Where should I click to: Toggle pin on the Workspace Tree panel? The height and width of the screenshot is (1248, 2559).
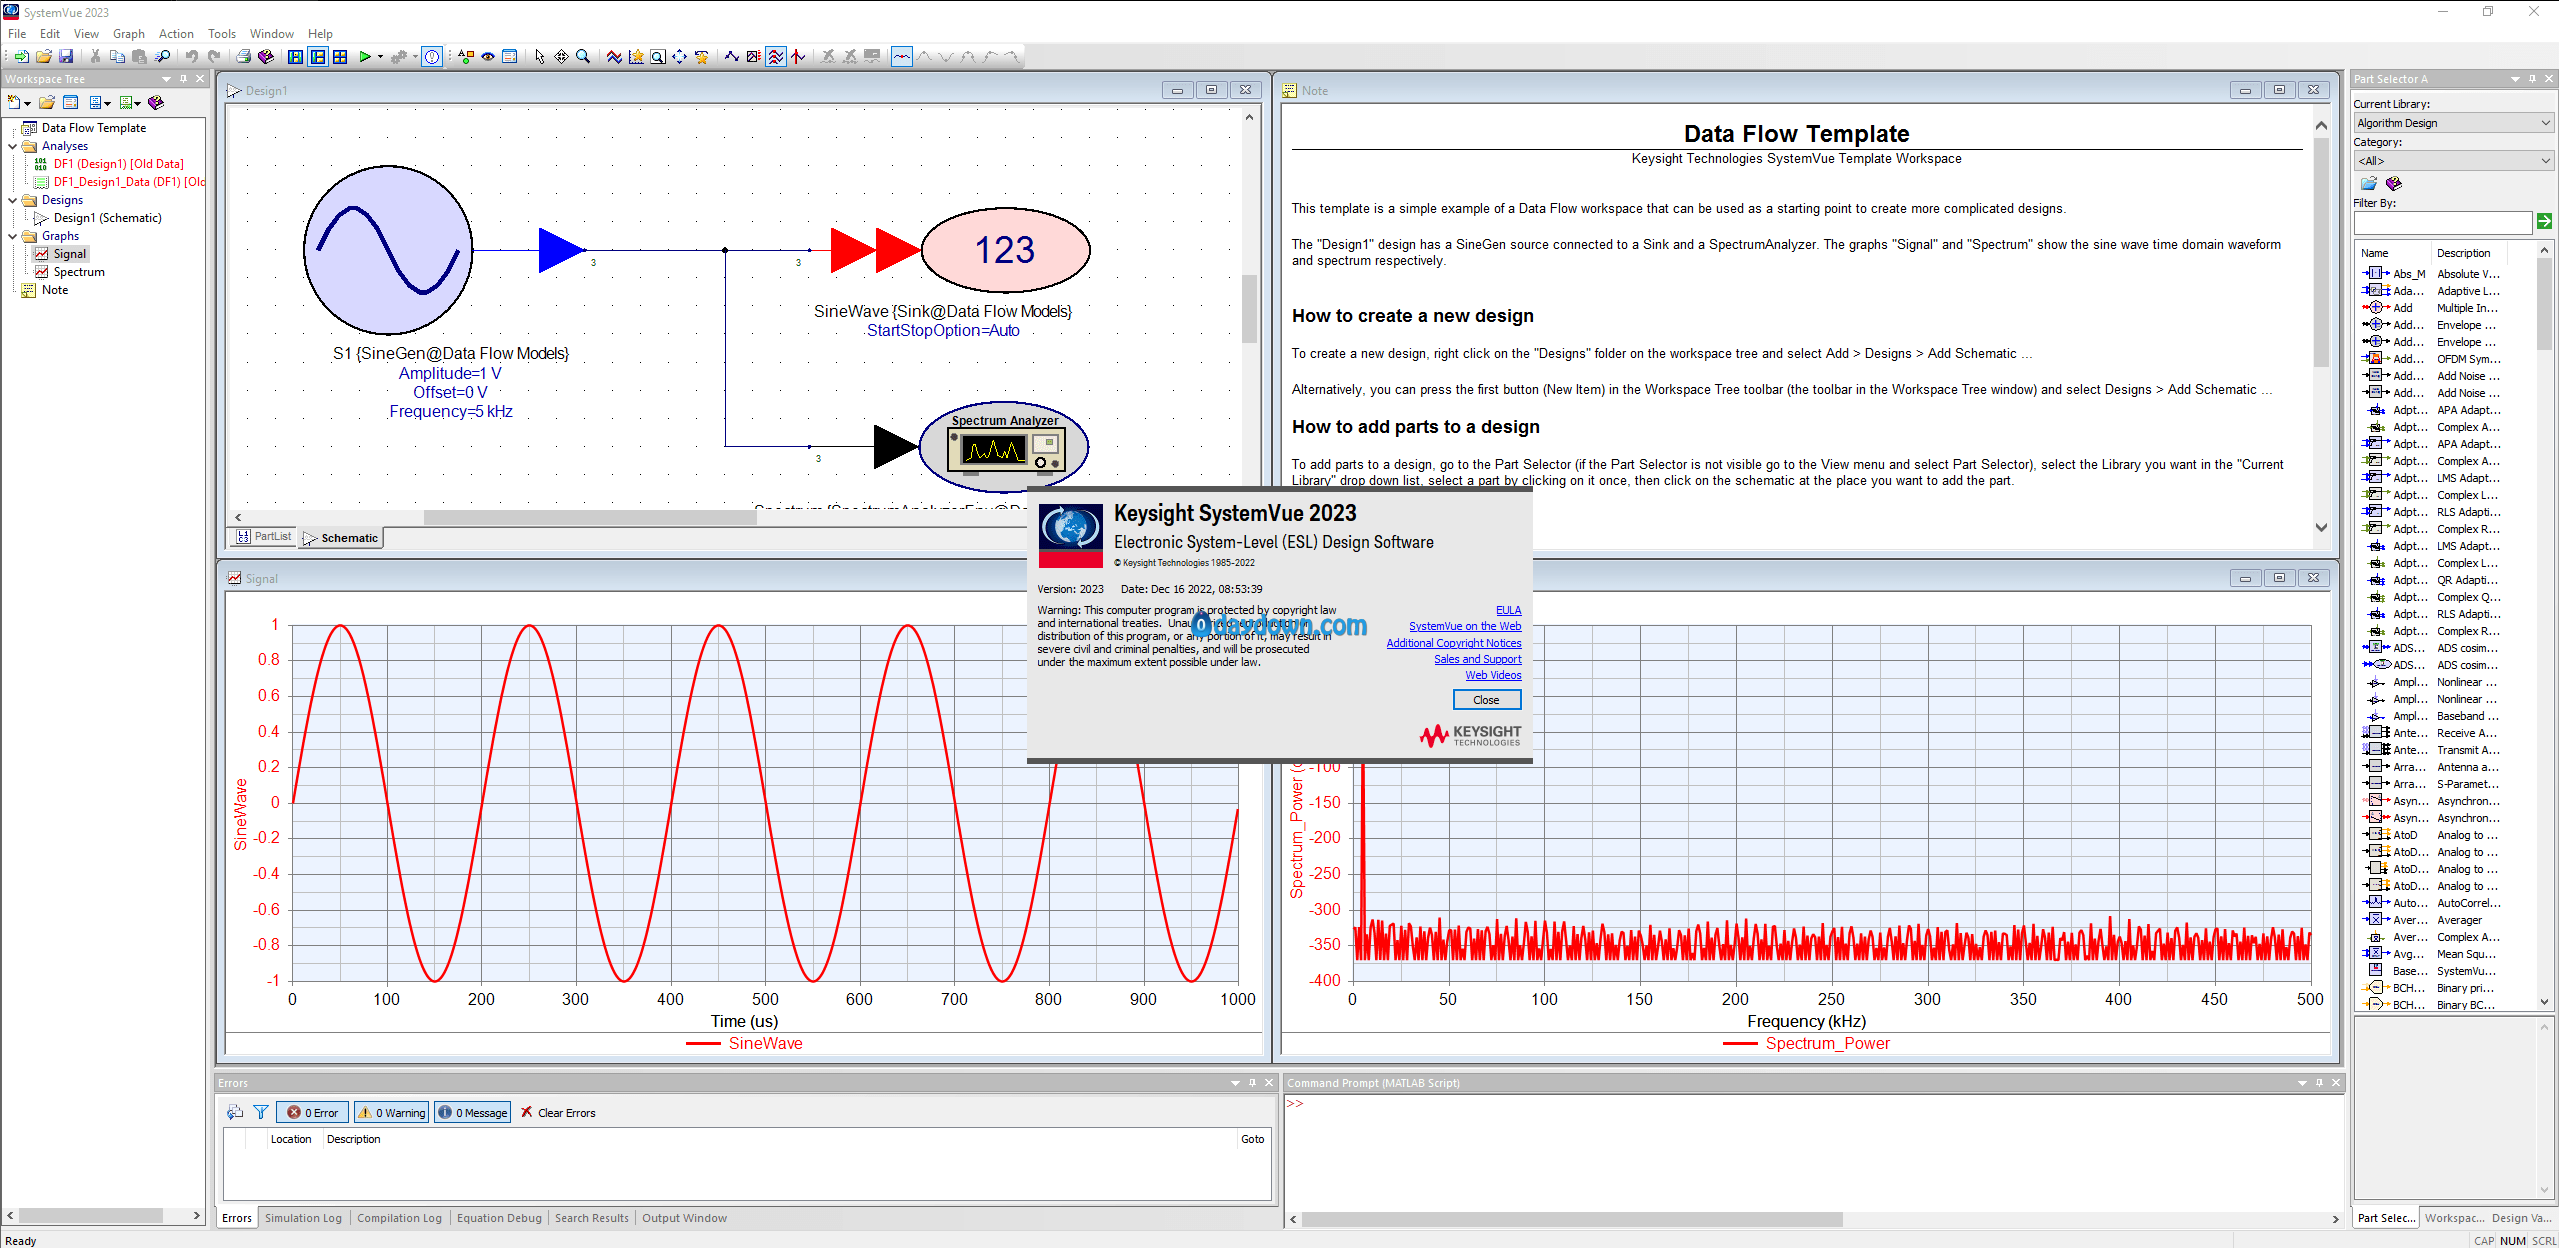point(183,78)
